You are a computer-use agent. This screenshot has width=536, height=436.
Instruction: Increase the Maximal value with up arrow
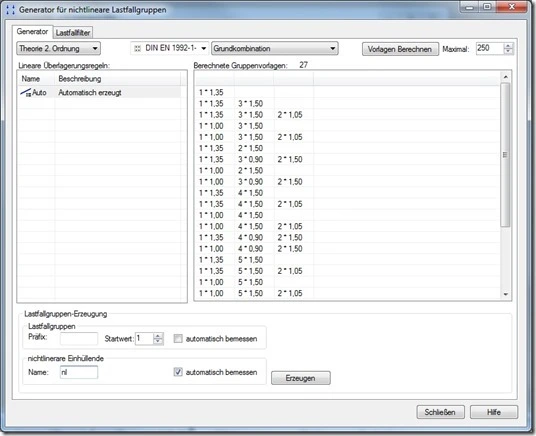click(508, 45)
